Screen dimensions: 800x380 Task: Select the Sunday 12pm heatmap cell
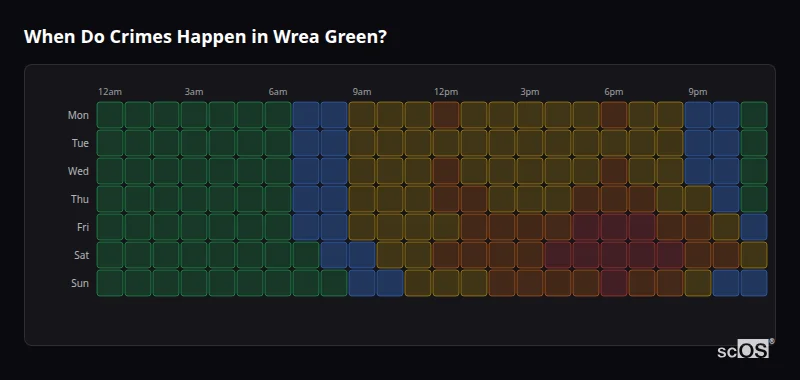[446, 283]
